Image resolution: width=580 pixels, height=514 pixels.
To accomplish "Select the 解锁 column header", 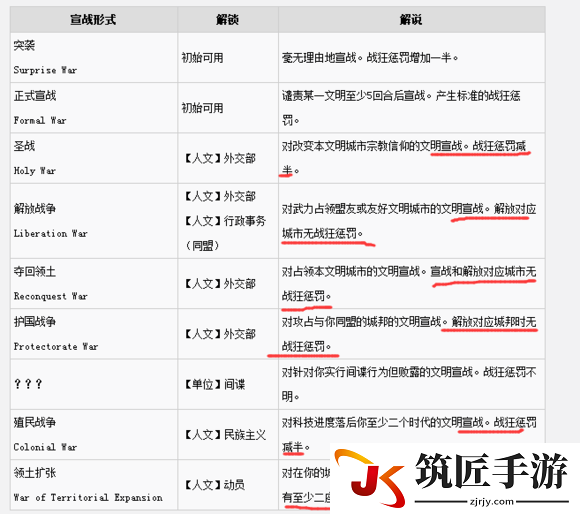I will 228,20.
